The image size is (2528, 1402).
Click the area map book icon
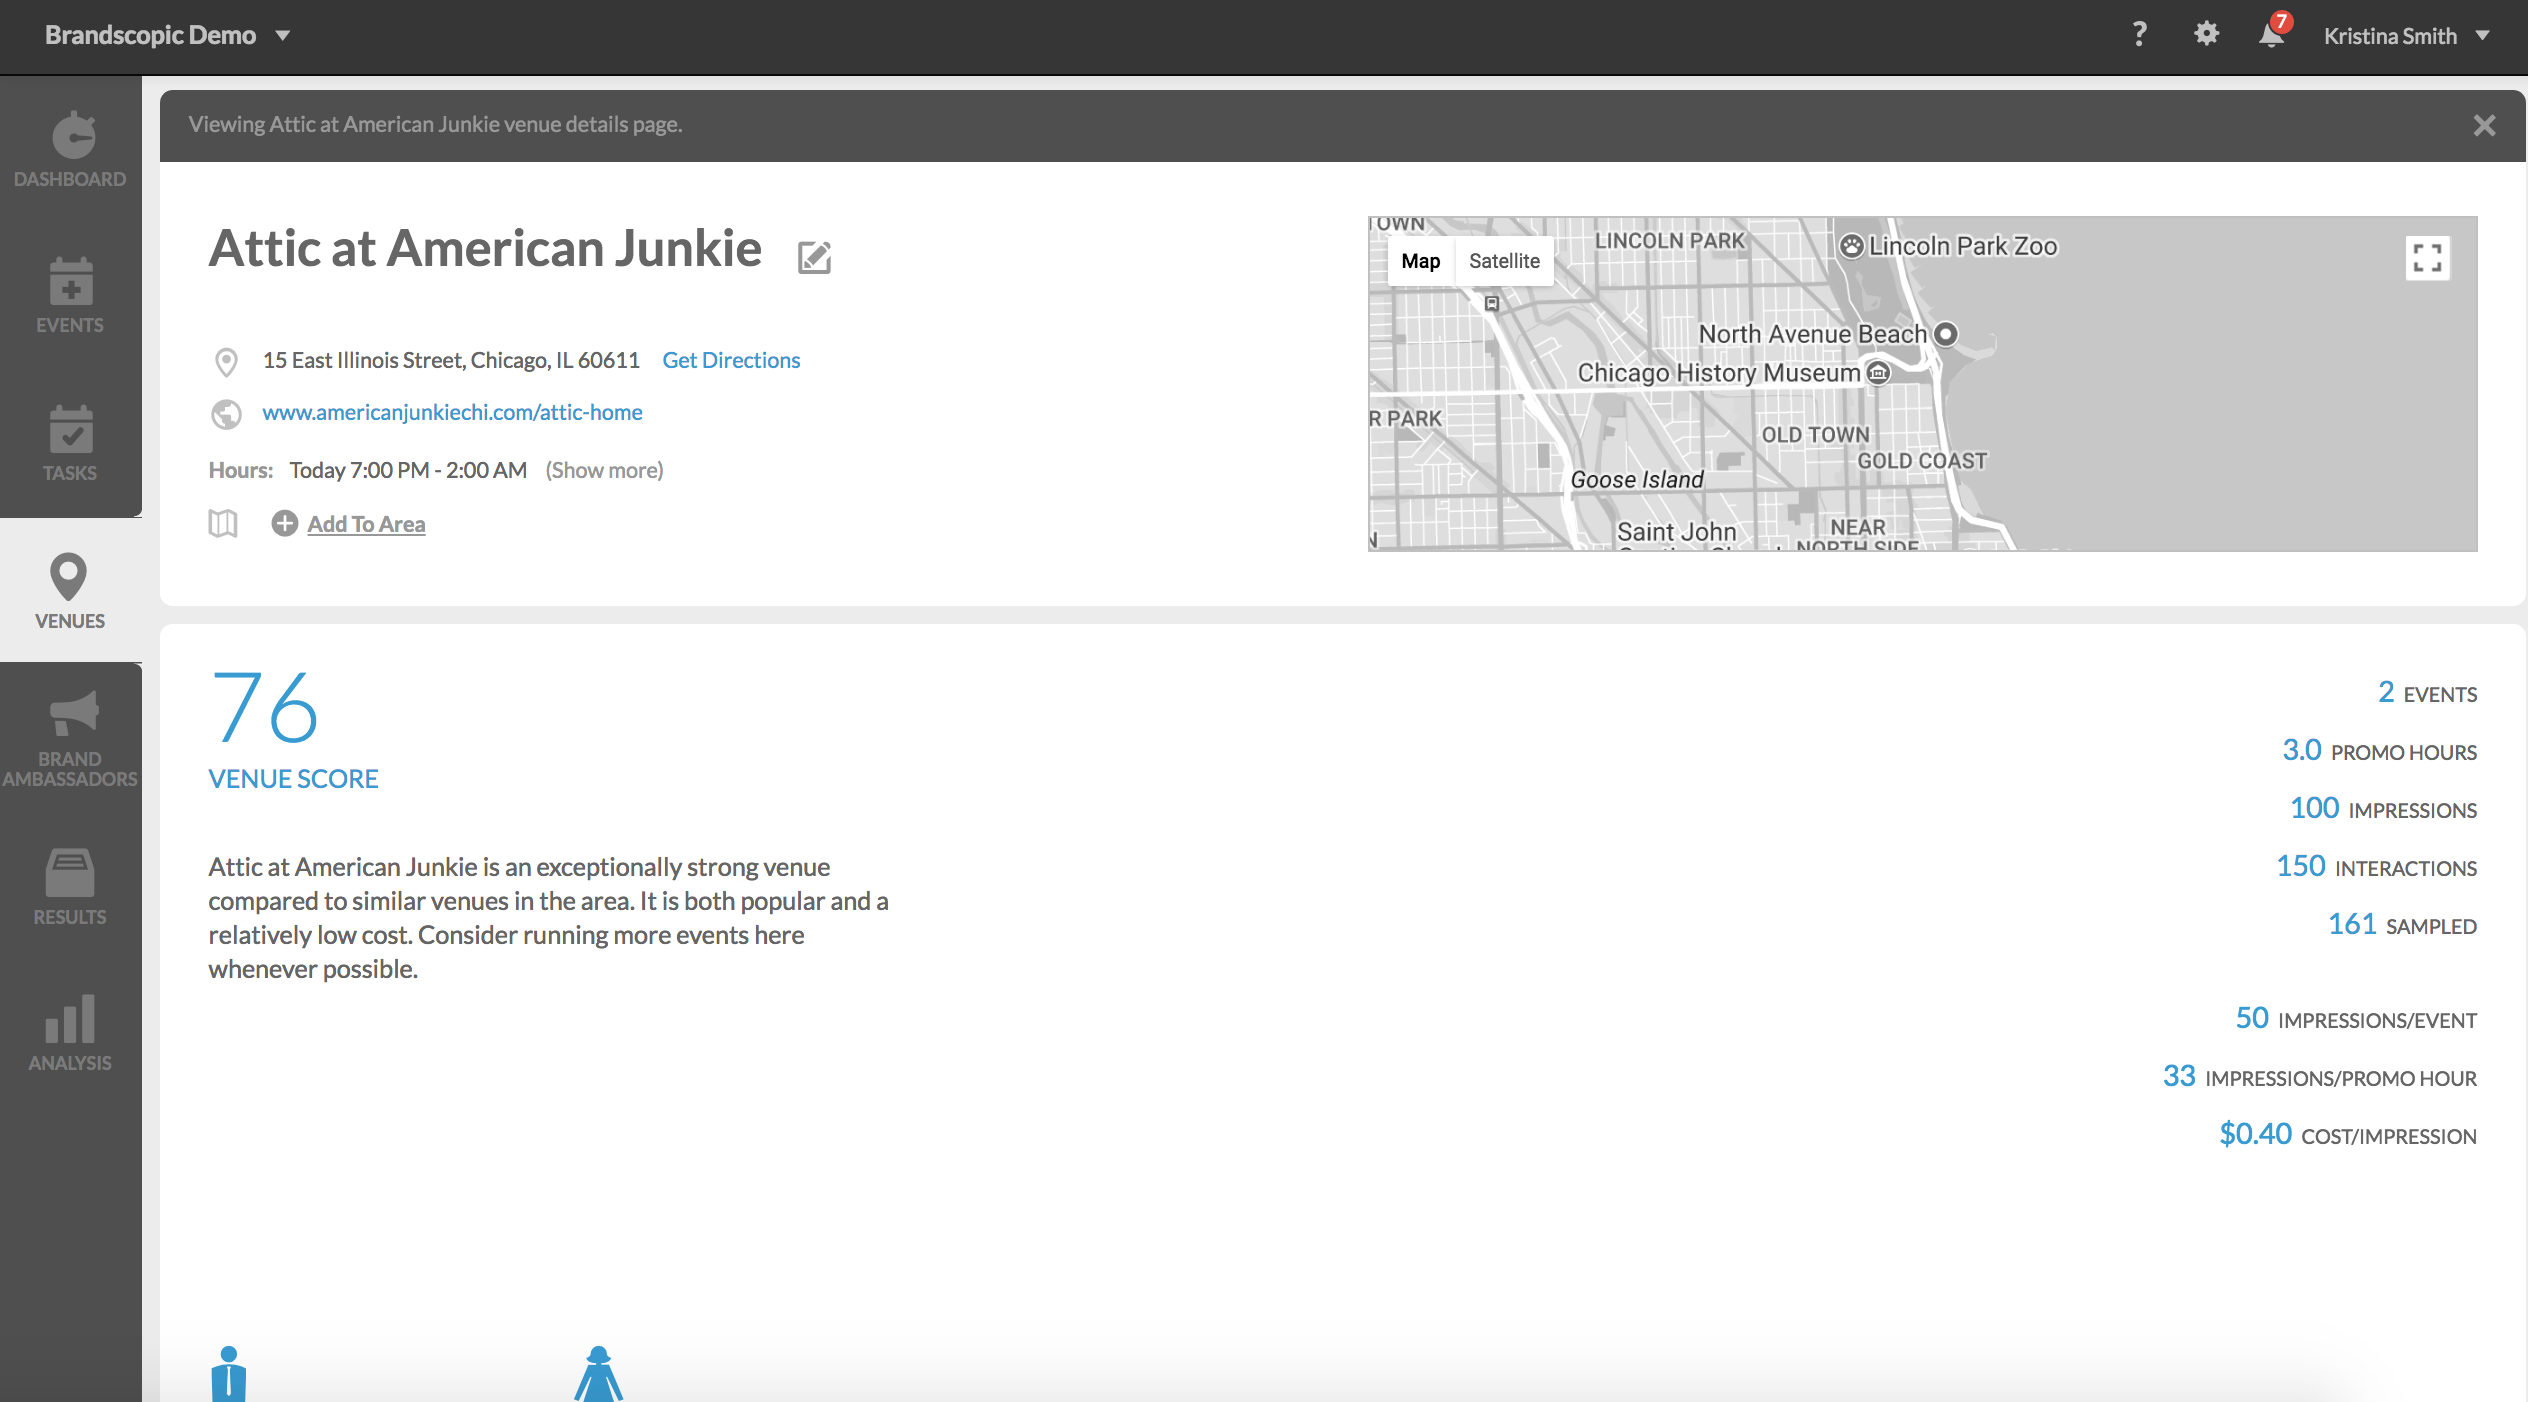tap(223, 523)
